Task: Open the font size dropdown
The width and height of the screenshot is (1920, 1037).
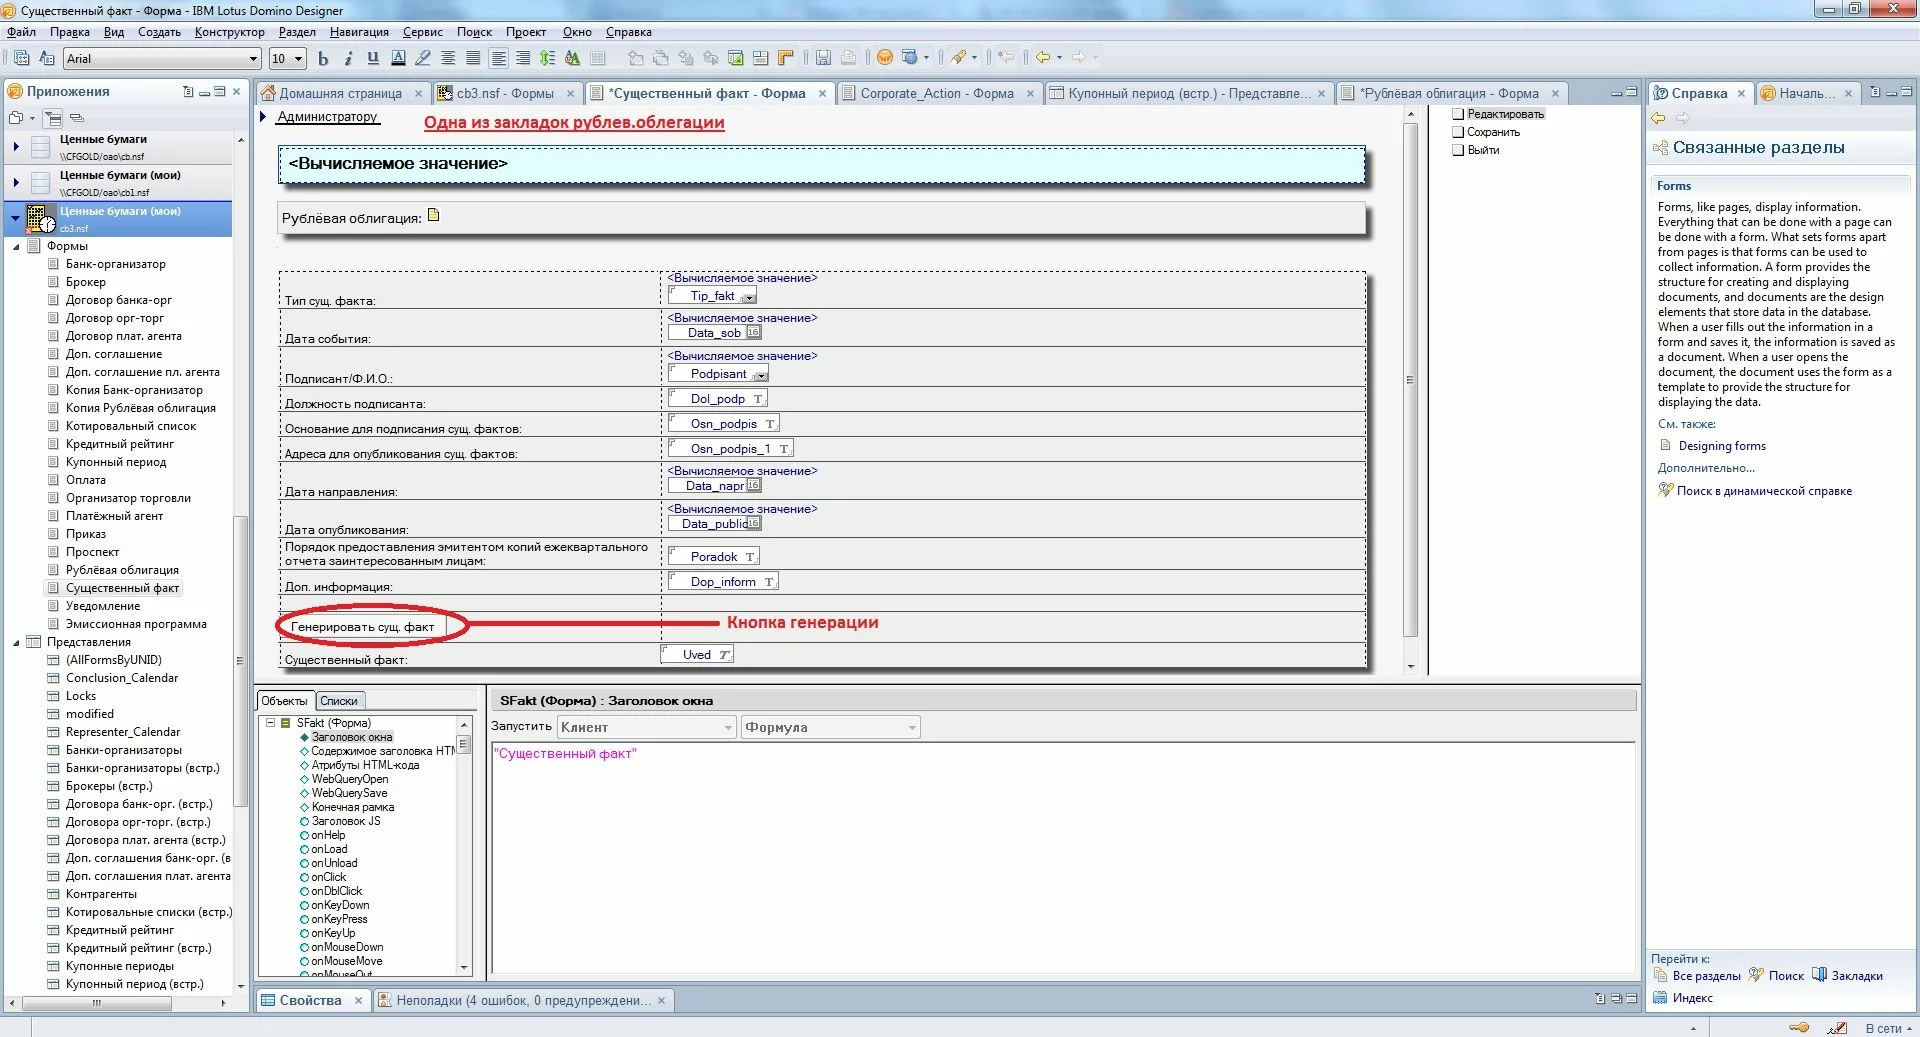Action: point(298,59)
